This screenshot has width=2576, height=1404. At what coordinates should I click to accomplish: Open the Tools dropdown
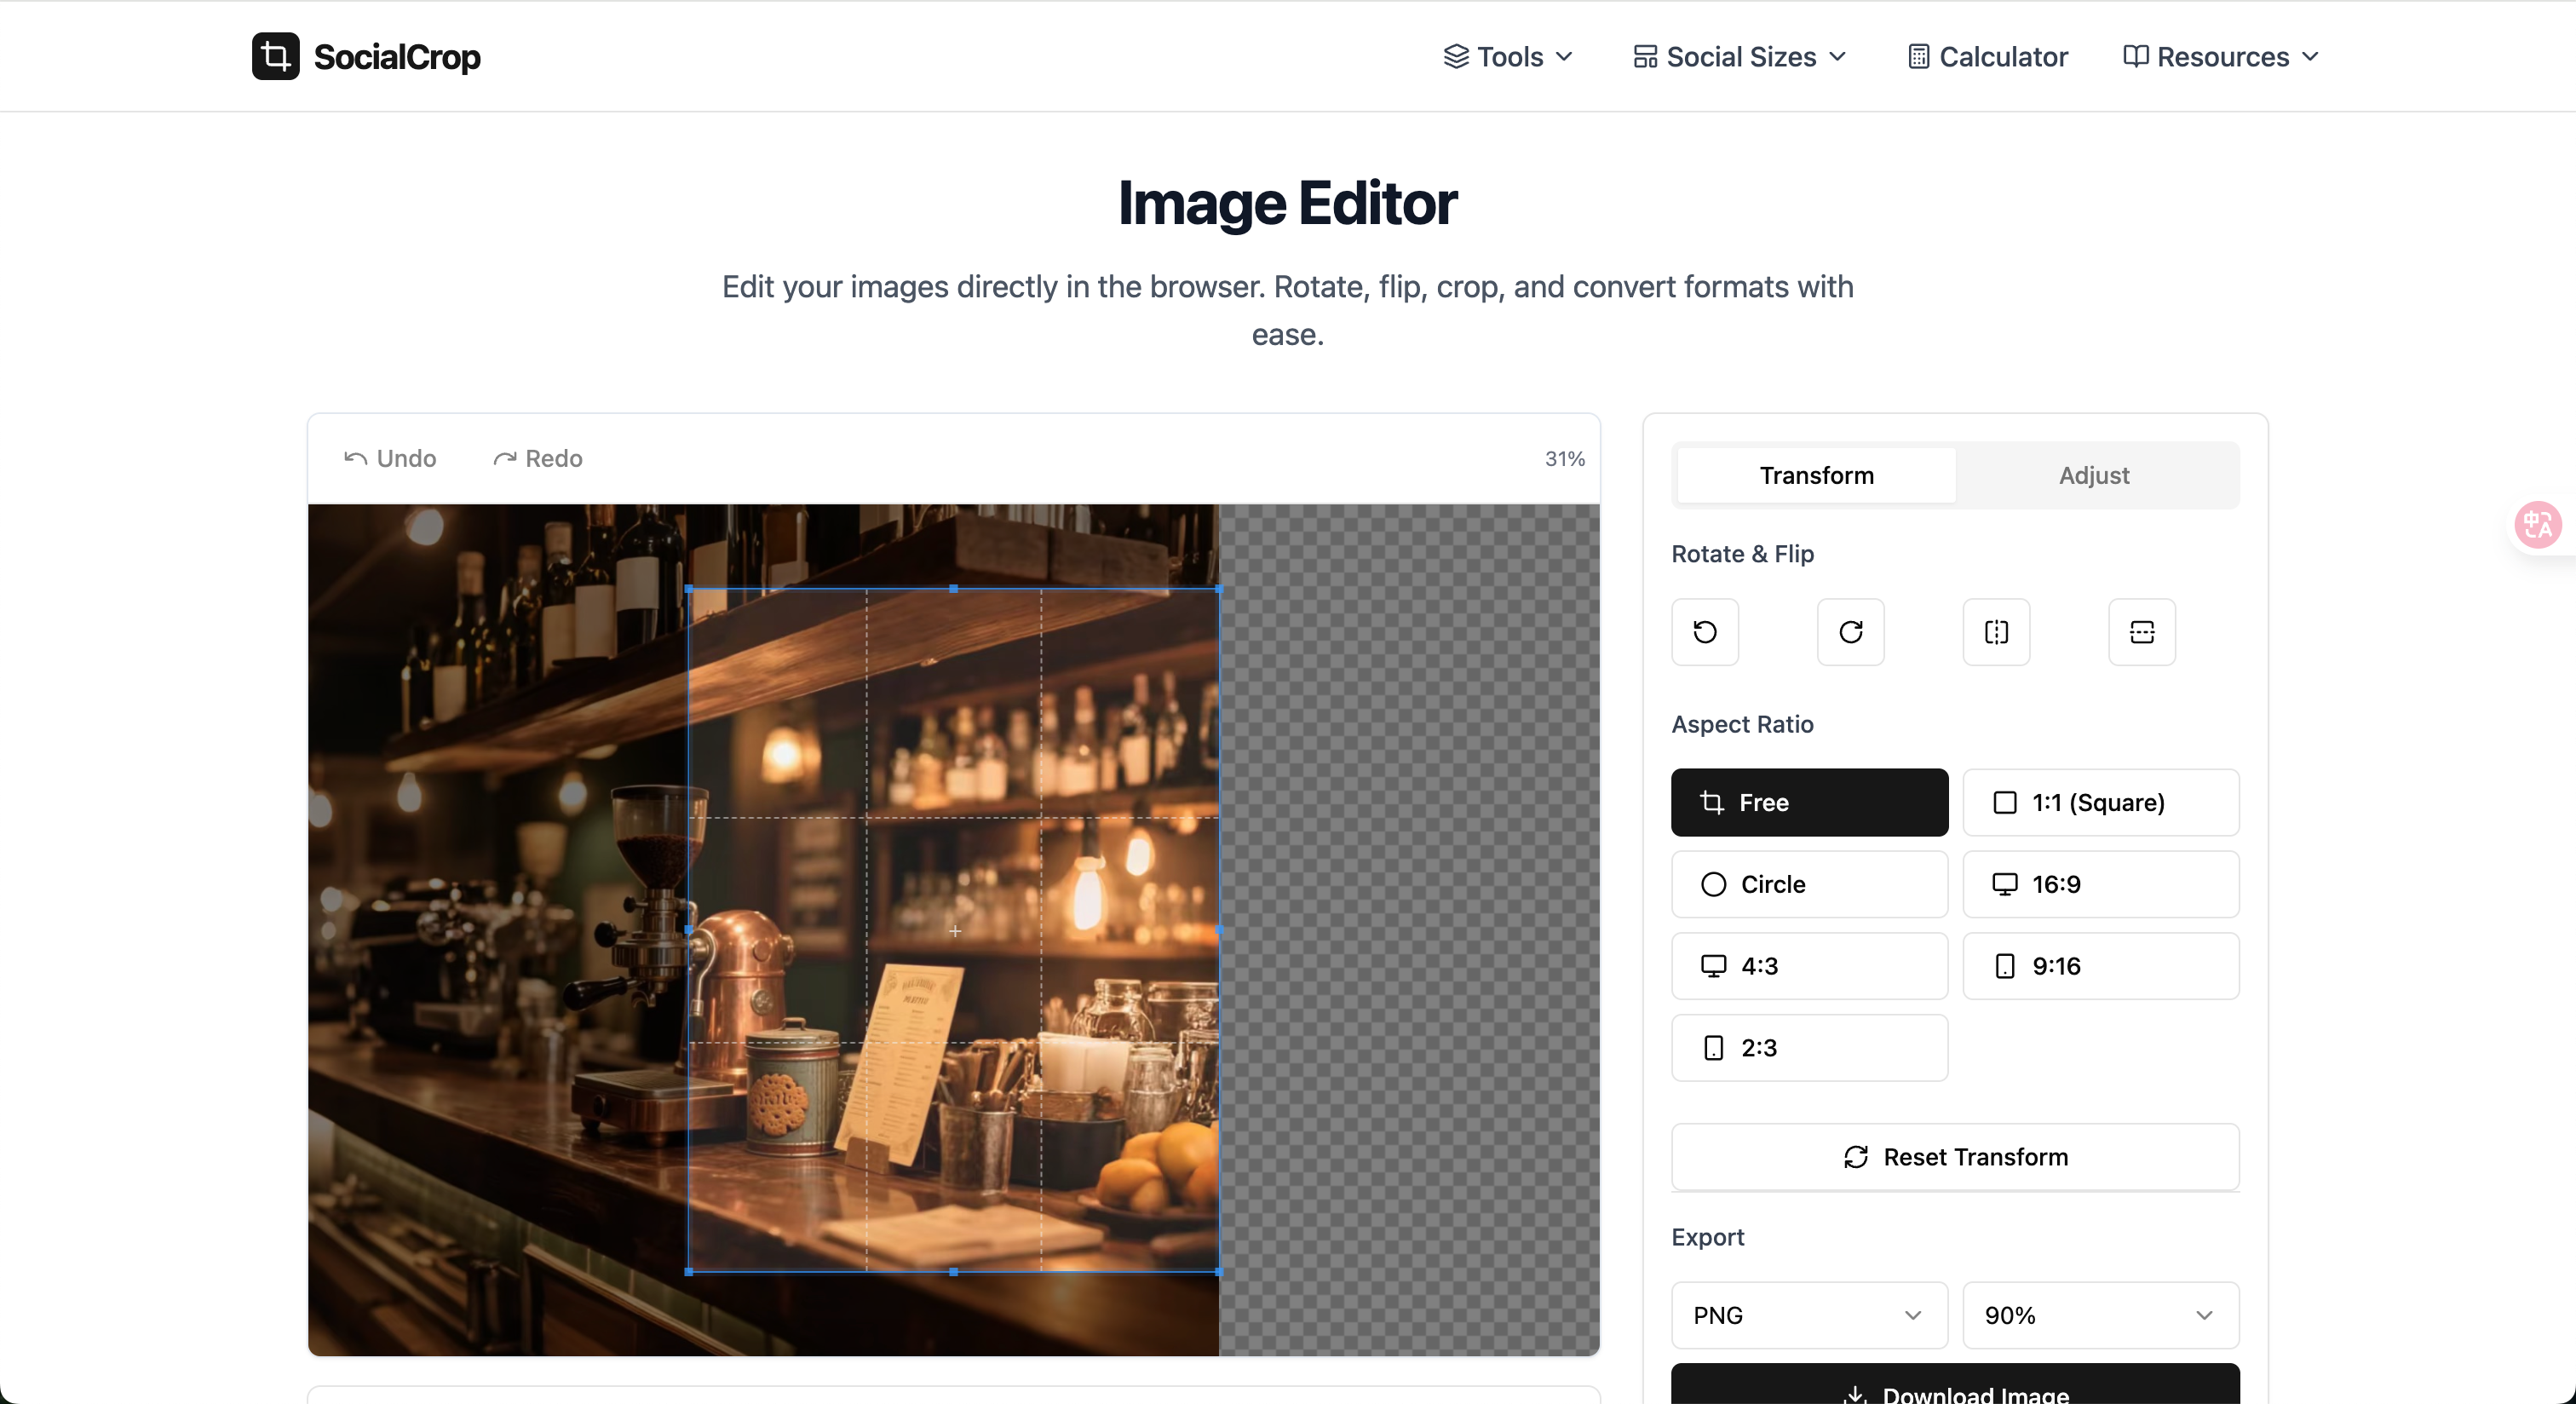[1508, 56]
